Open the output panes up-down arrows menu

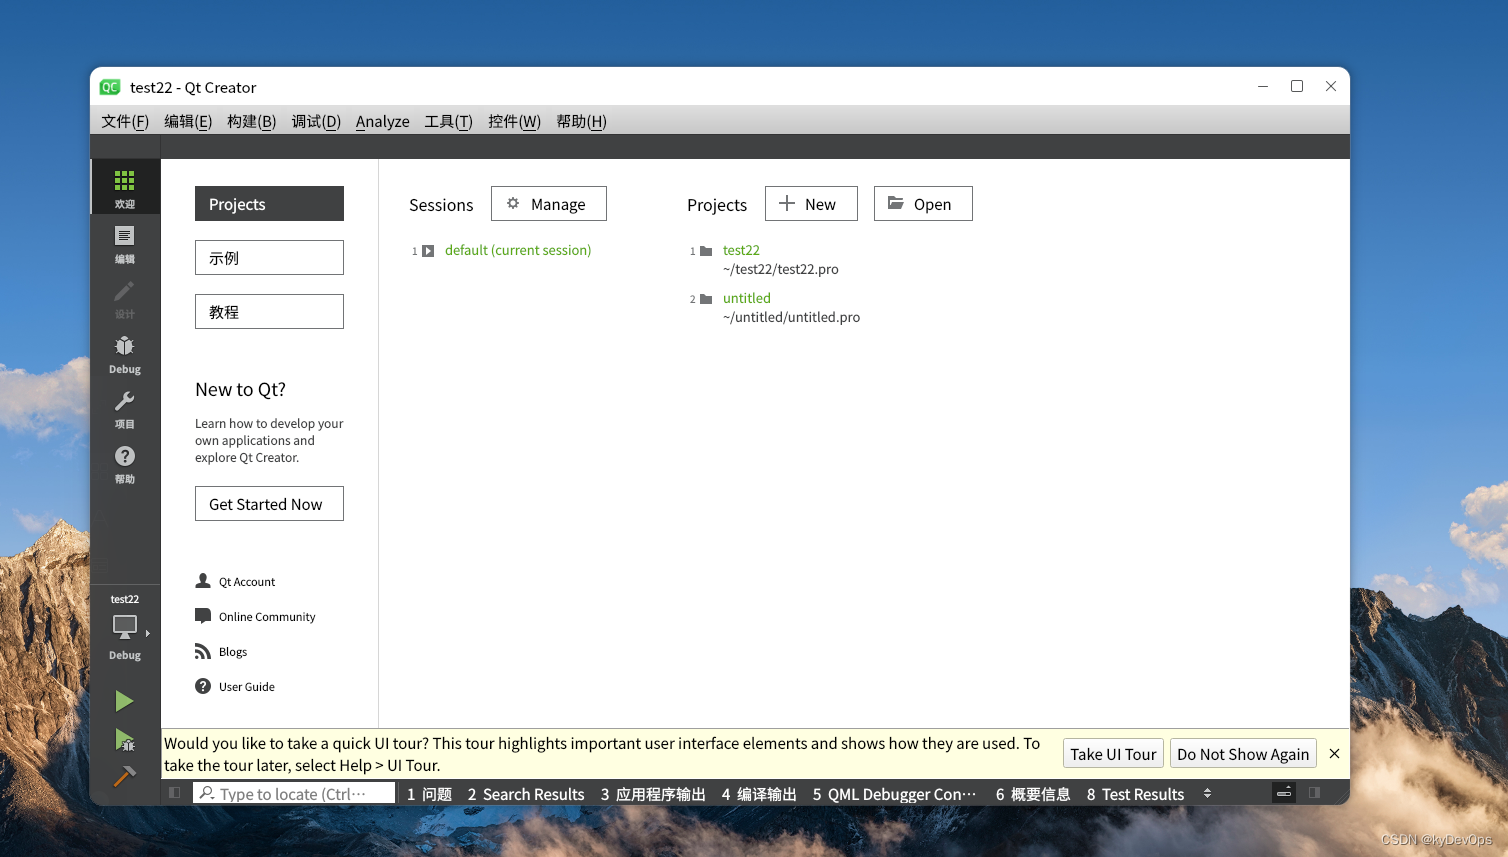click(1207, 793)
